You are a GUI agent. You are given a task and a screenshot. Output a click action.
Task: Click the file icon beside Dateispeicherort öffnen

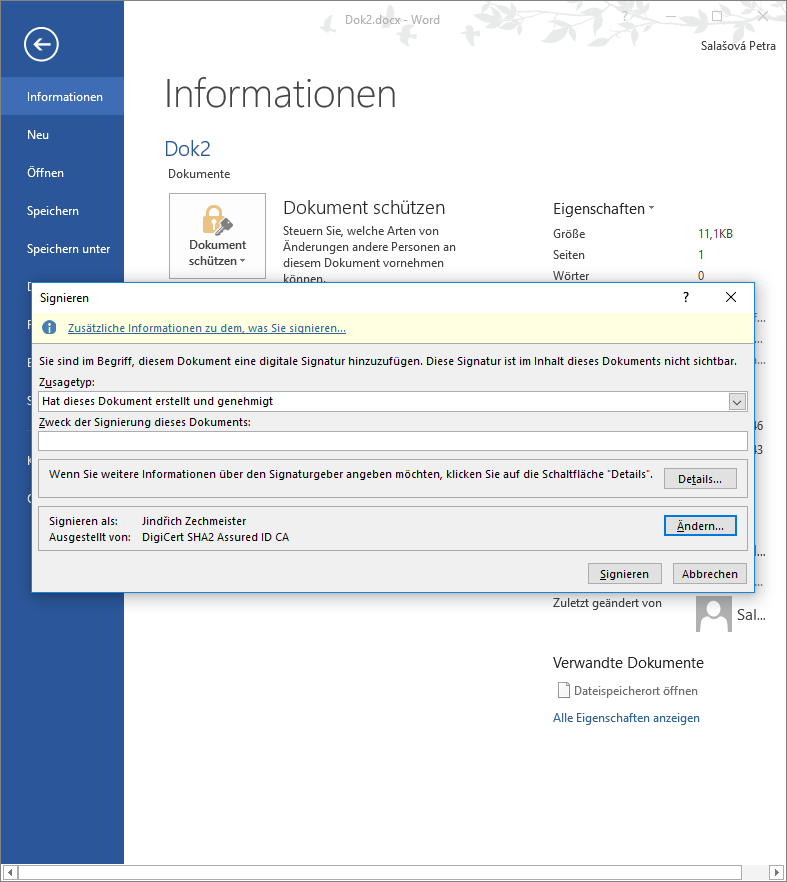(563, 690)
